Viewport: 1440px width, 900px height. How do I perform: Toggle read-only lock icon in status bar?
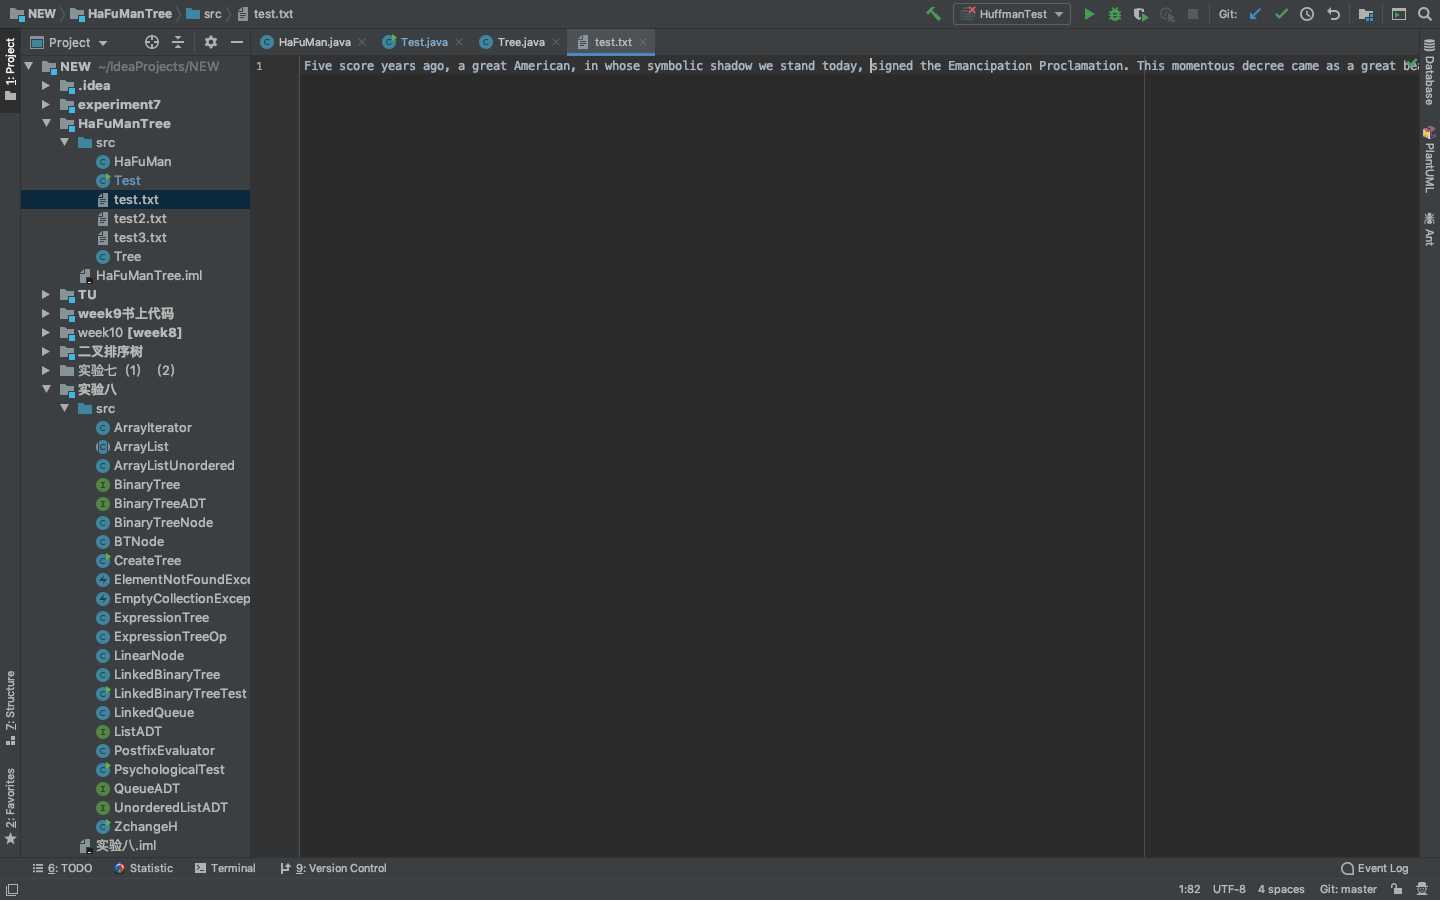[1397, 890]
